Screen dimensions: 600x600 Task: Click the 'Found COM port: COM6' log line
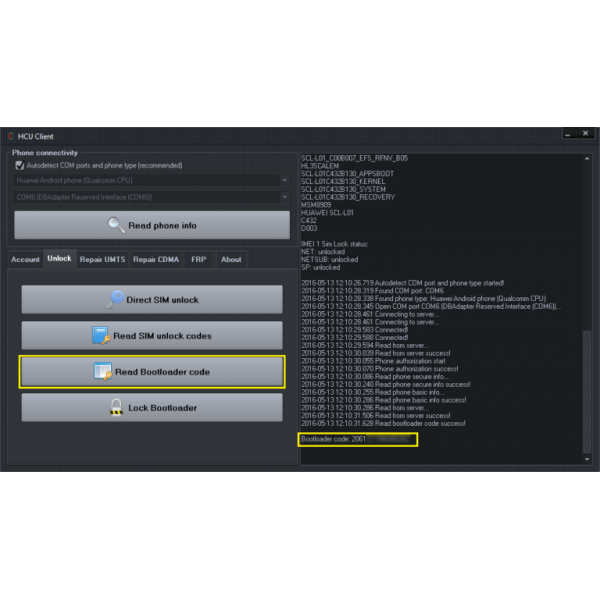click(x=372, y=291)
